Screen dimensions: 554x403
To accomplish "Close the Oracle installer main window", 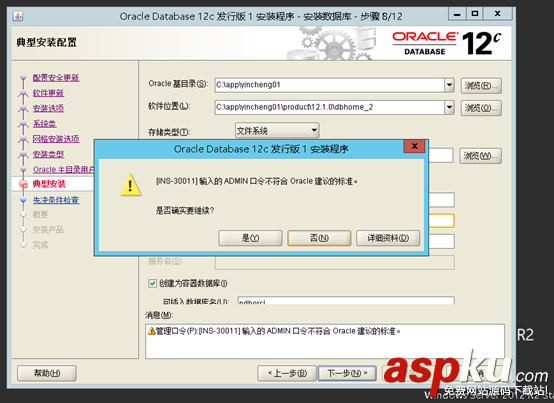I will (x=498, y=14).
